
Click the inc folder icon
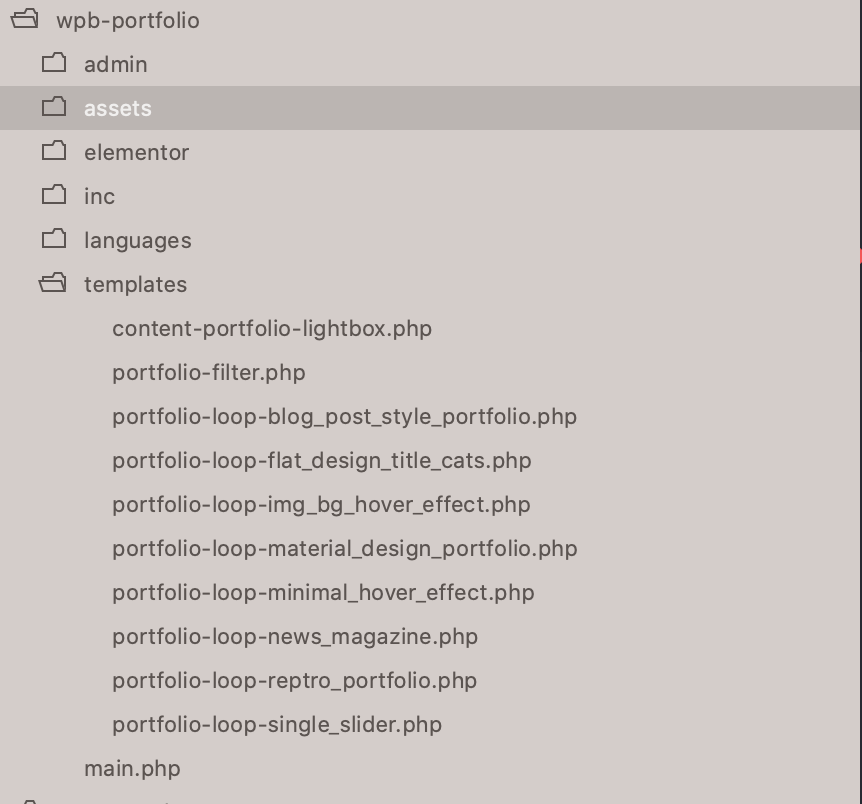click(54, 195)
